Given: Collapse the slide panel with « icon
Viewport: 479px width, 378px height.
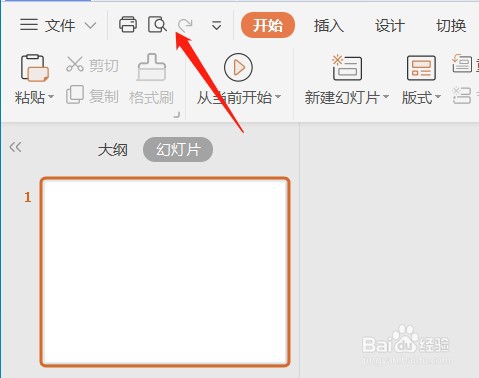Looking at the screenshot, I should [x=16, y=147].
